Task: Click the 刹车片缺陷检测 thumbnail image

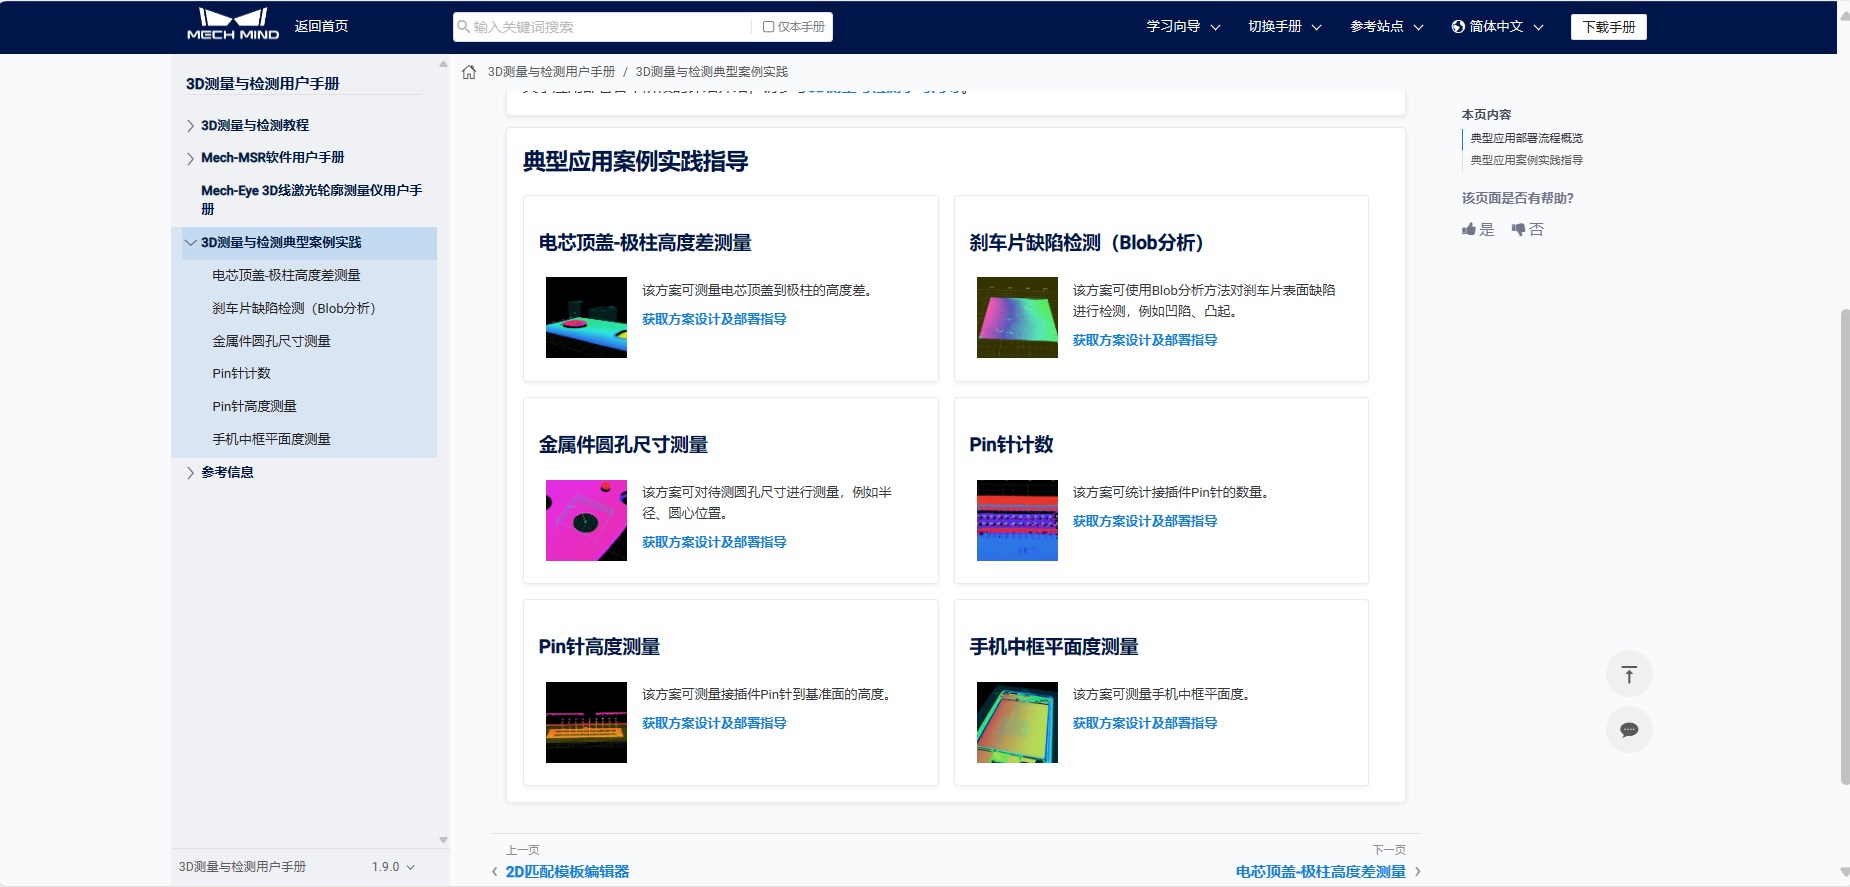Action: click(x=1017, y=318)
